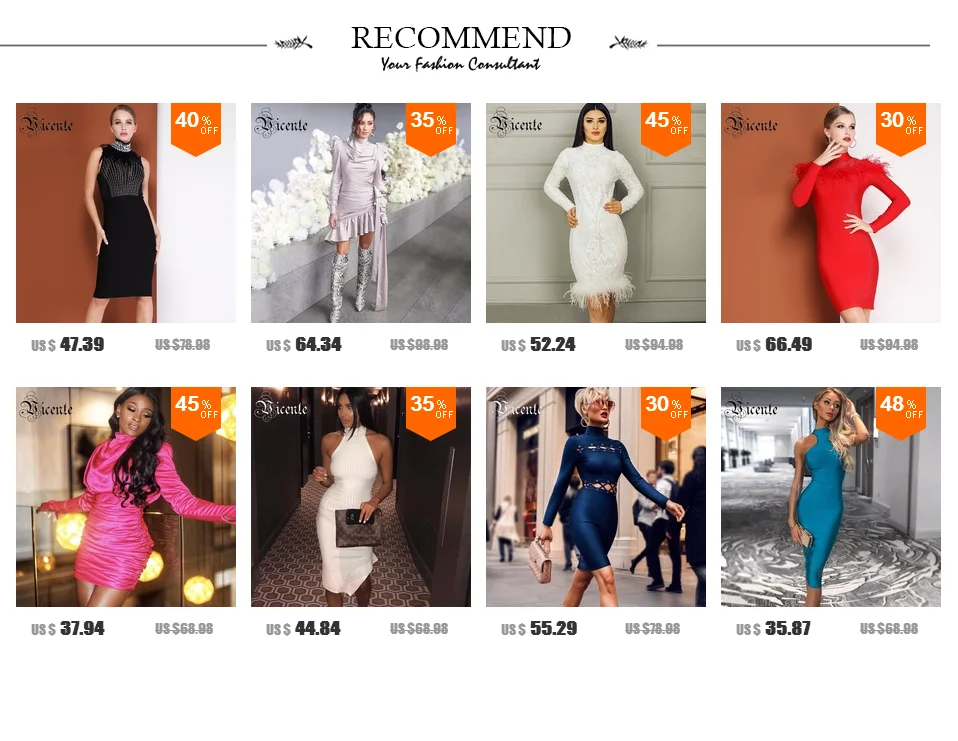Image resolution: width=958 pixels, height=741 pixels.
Task: Open the red feather-trim bandage dress
Action: [830, 213]
